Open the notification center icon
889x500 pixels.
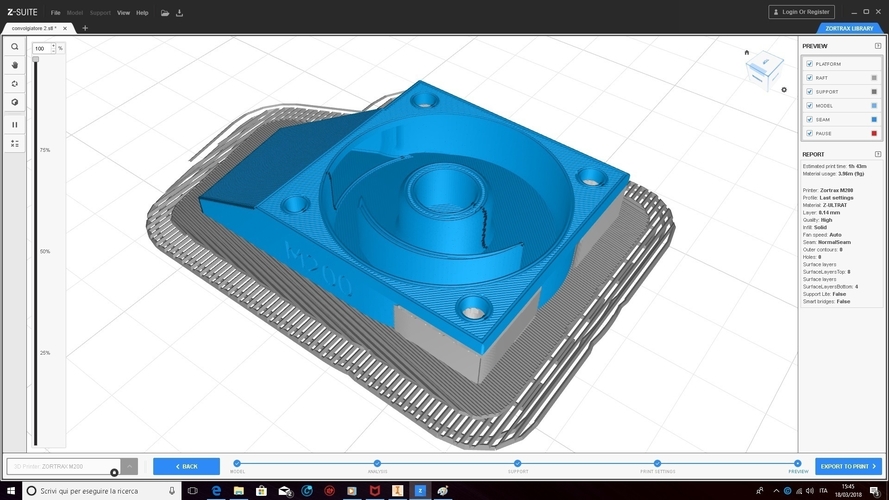coord(875,490)
